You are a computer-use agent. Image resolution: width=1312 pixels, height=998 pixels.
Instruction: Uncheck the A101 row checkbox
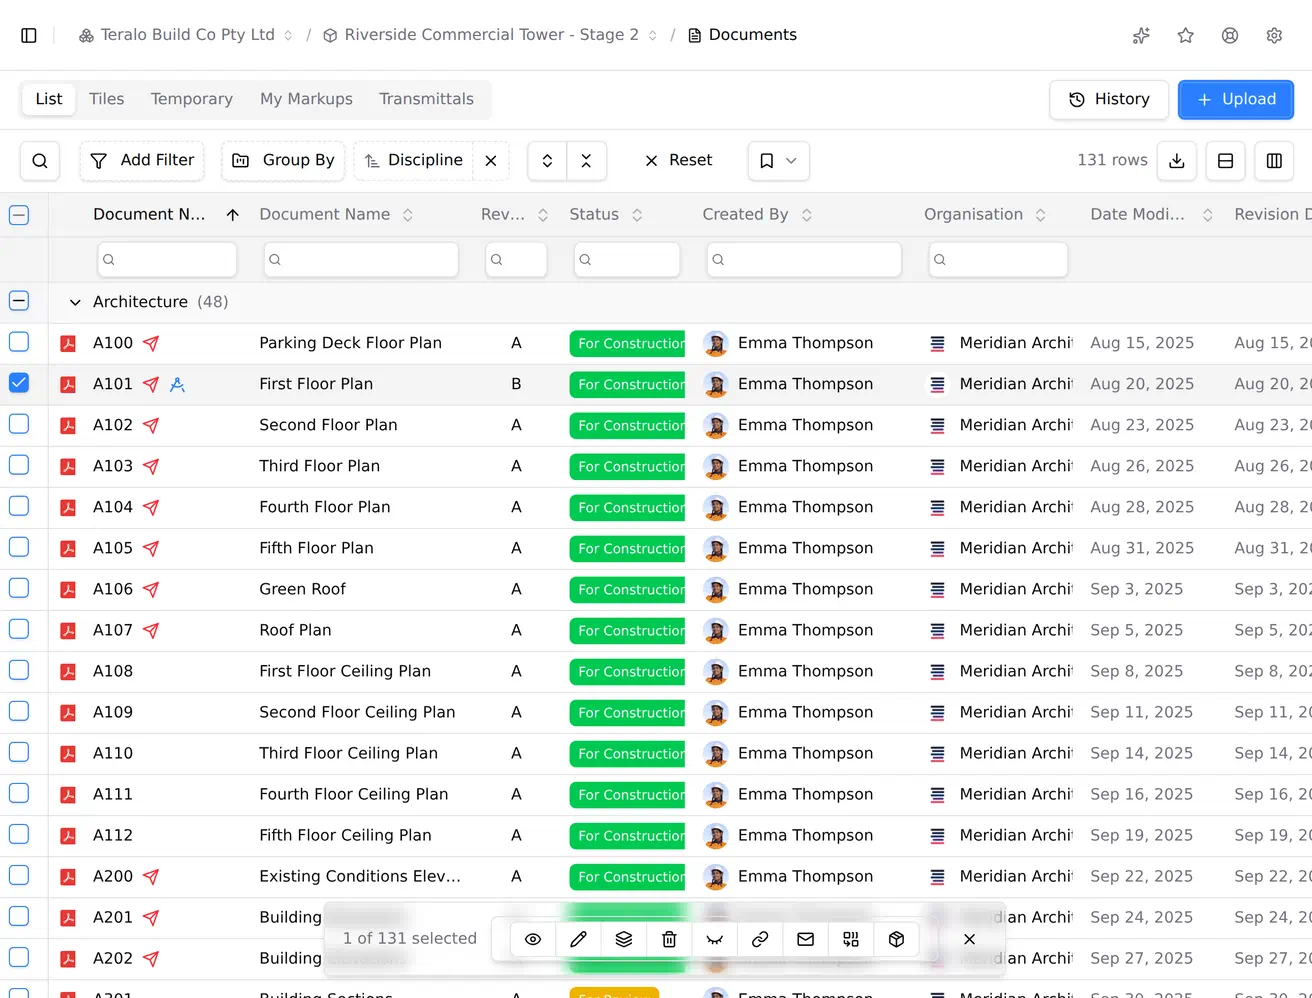pos(19,383)
